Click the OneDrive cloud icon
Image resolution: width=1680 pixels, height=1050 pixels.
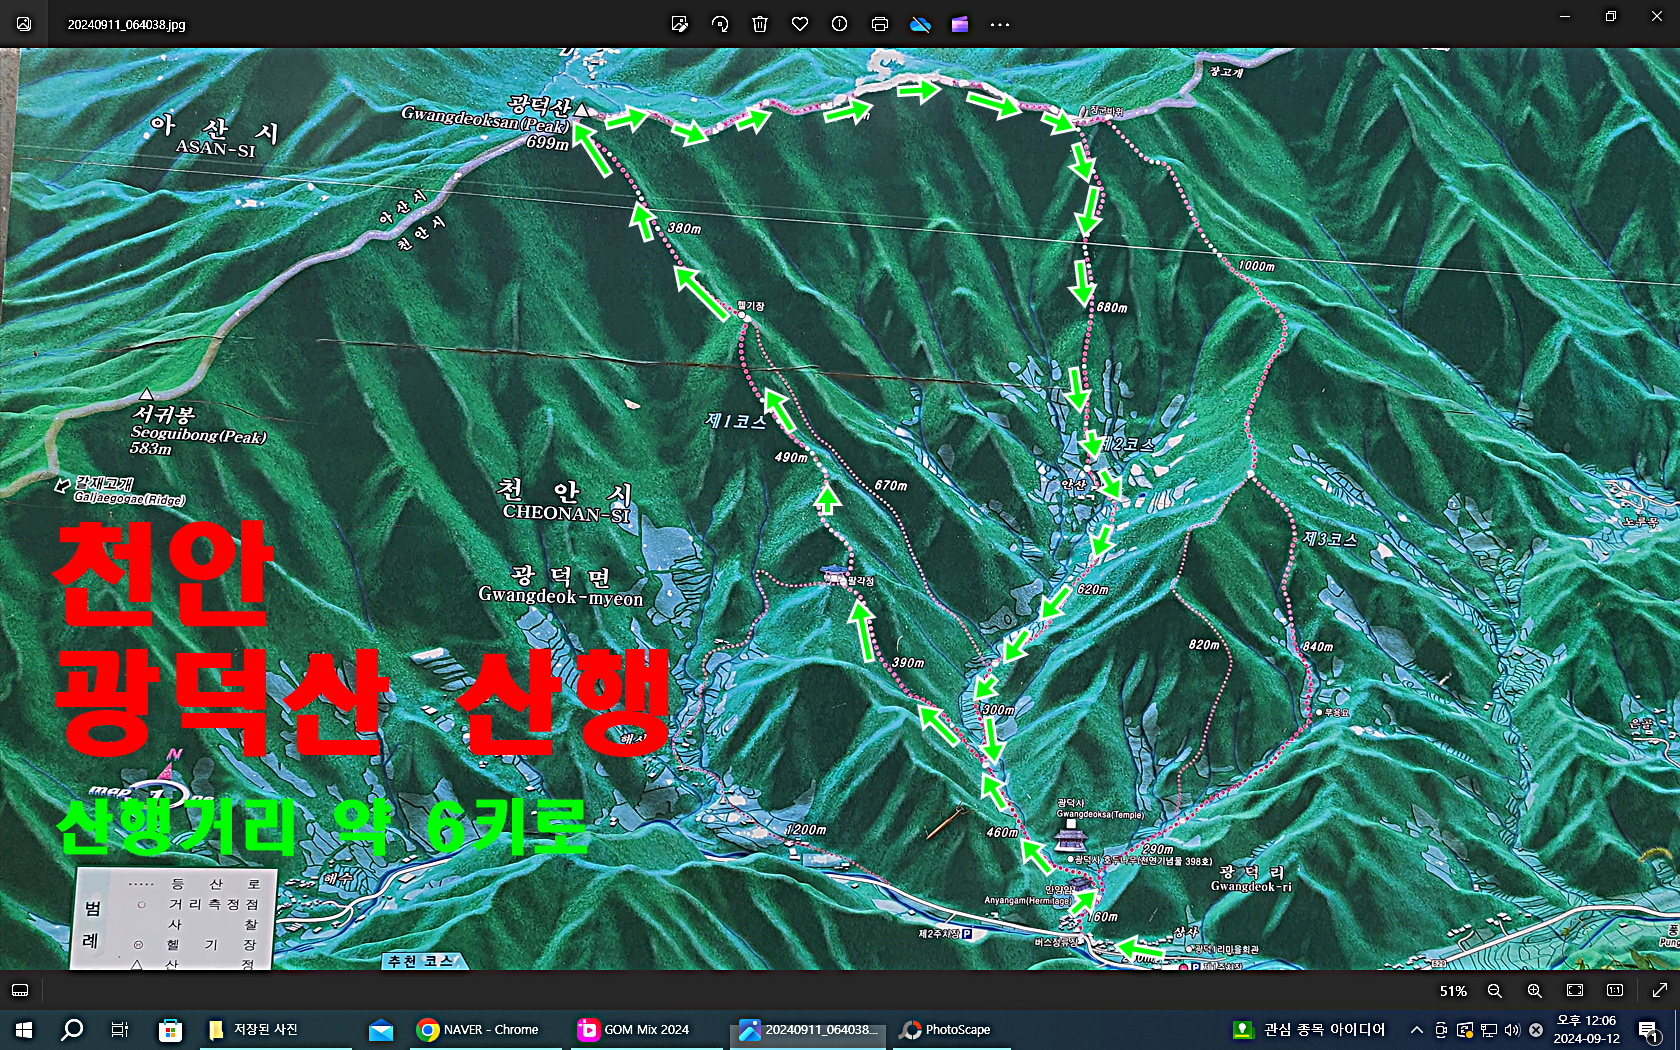pos(920,24)
